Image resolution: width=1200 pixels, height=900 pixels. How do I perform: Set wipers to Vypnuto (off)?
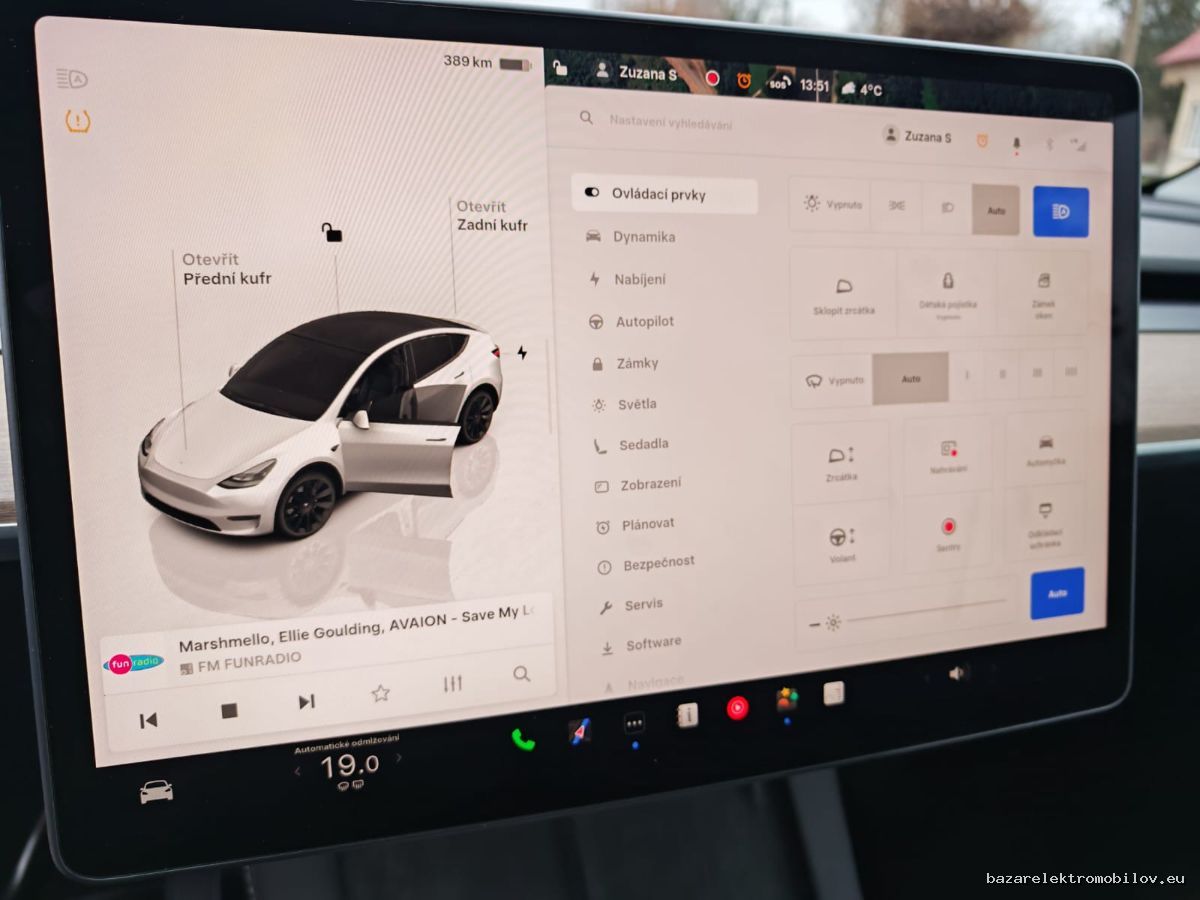point(833,380)
